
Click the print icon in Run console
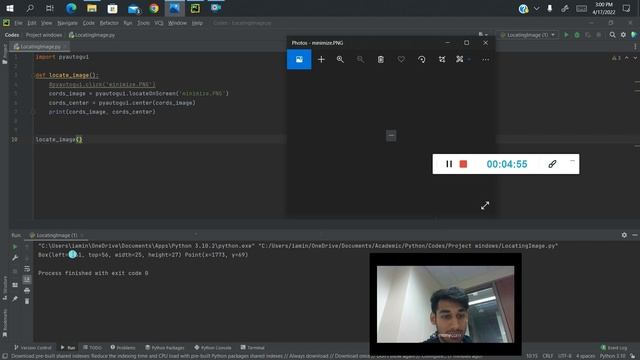click(27, 291)
